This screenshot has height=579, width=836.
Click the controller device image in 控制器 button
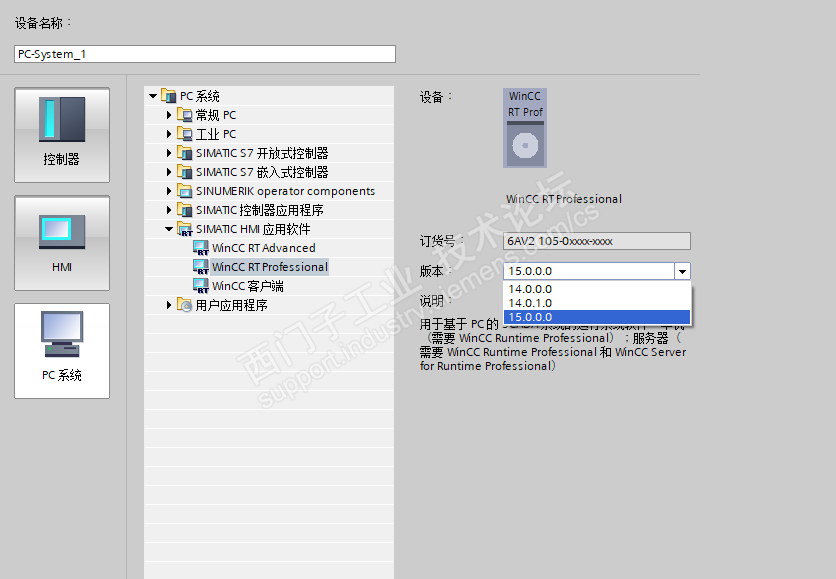click(x=62, y=119)
